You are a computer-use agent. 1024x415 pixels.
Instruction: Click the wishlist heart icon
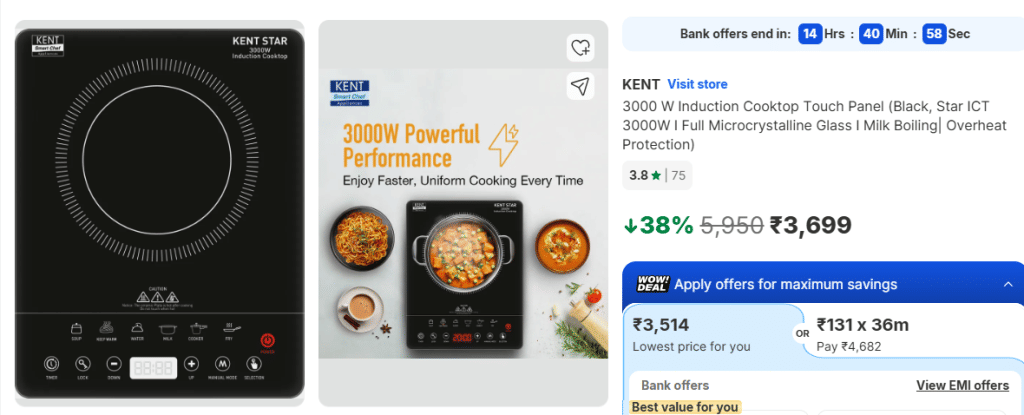coord(581,47)
